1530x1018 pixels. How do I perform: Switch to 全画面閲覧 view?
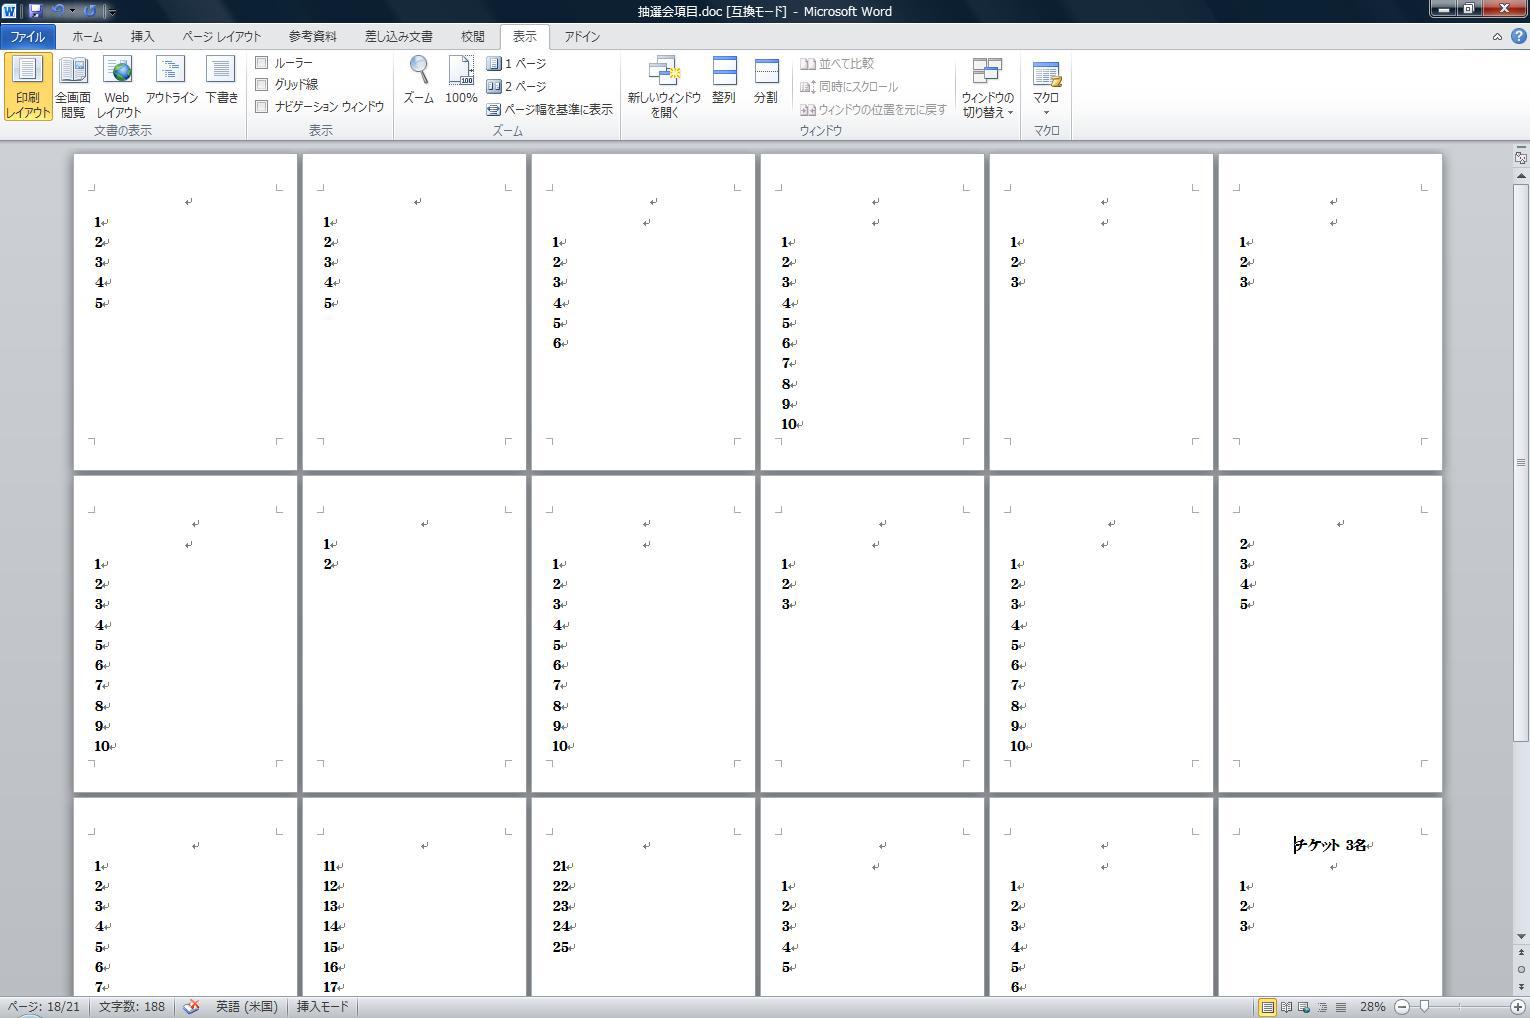tap(73, 87)
